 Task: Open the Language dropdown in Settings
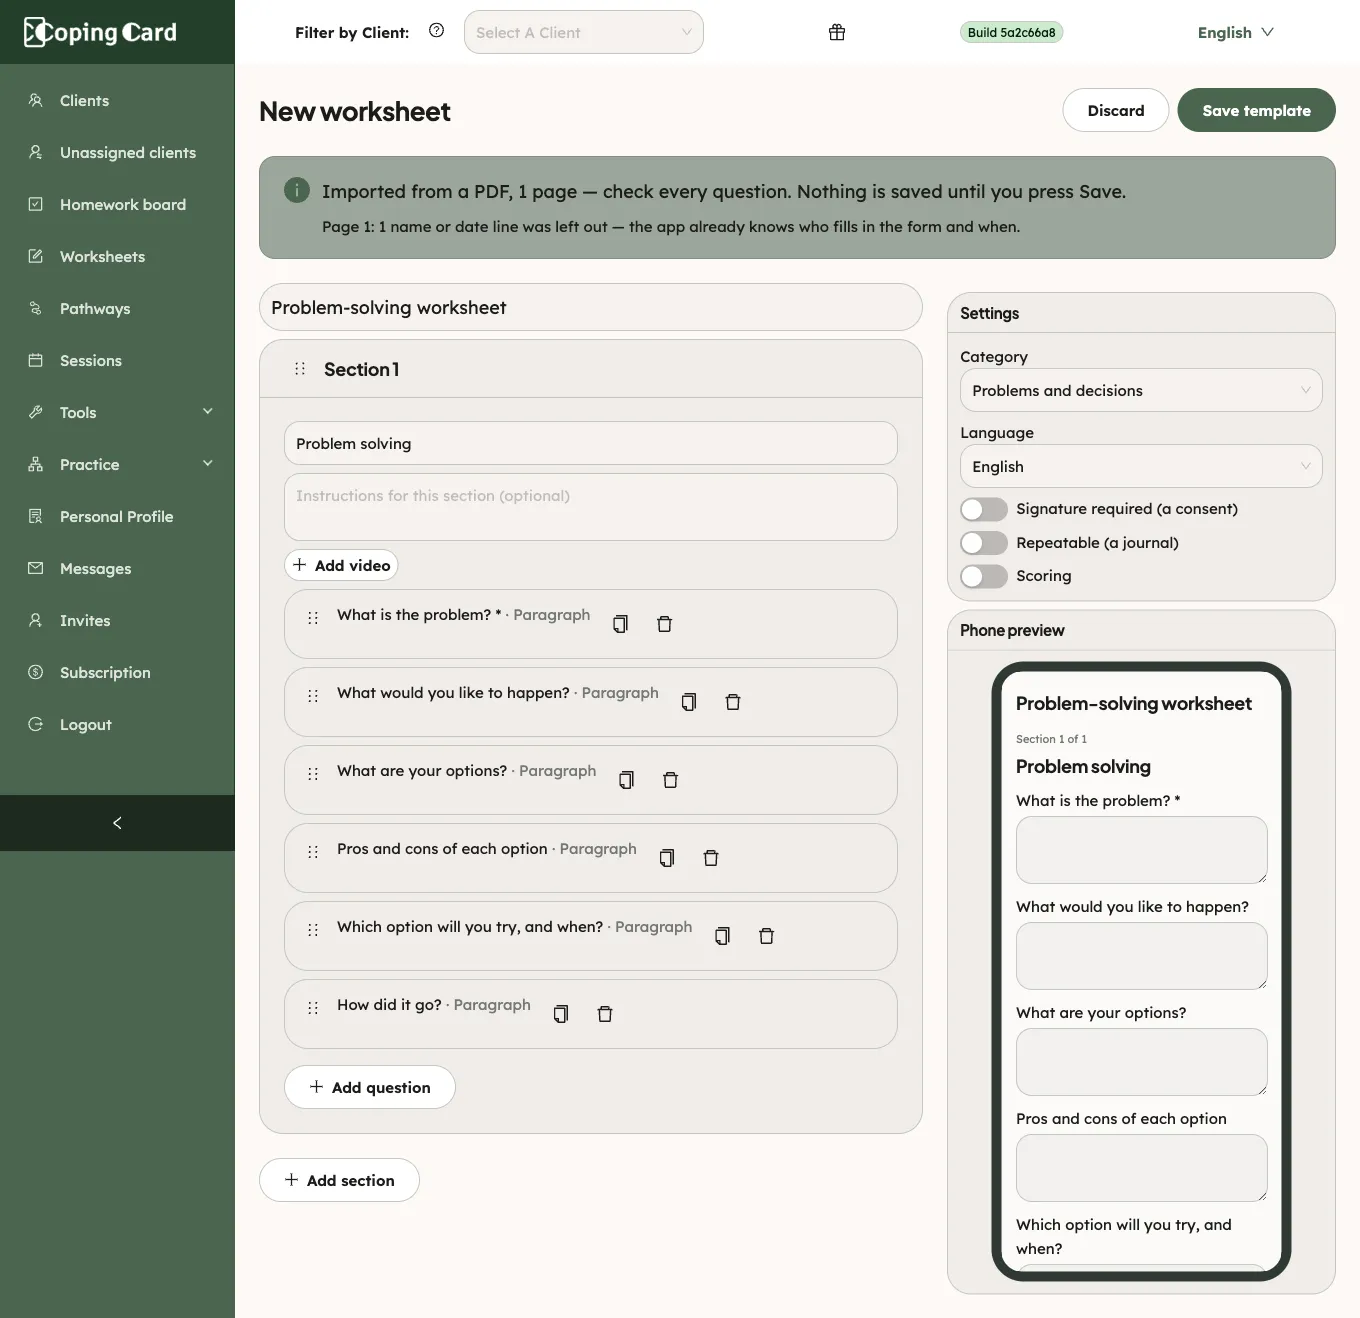(x=1141, y=466)
